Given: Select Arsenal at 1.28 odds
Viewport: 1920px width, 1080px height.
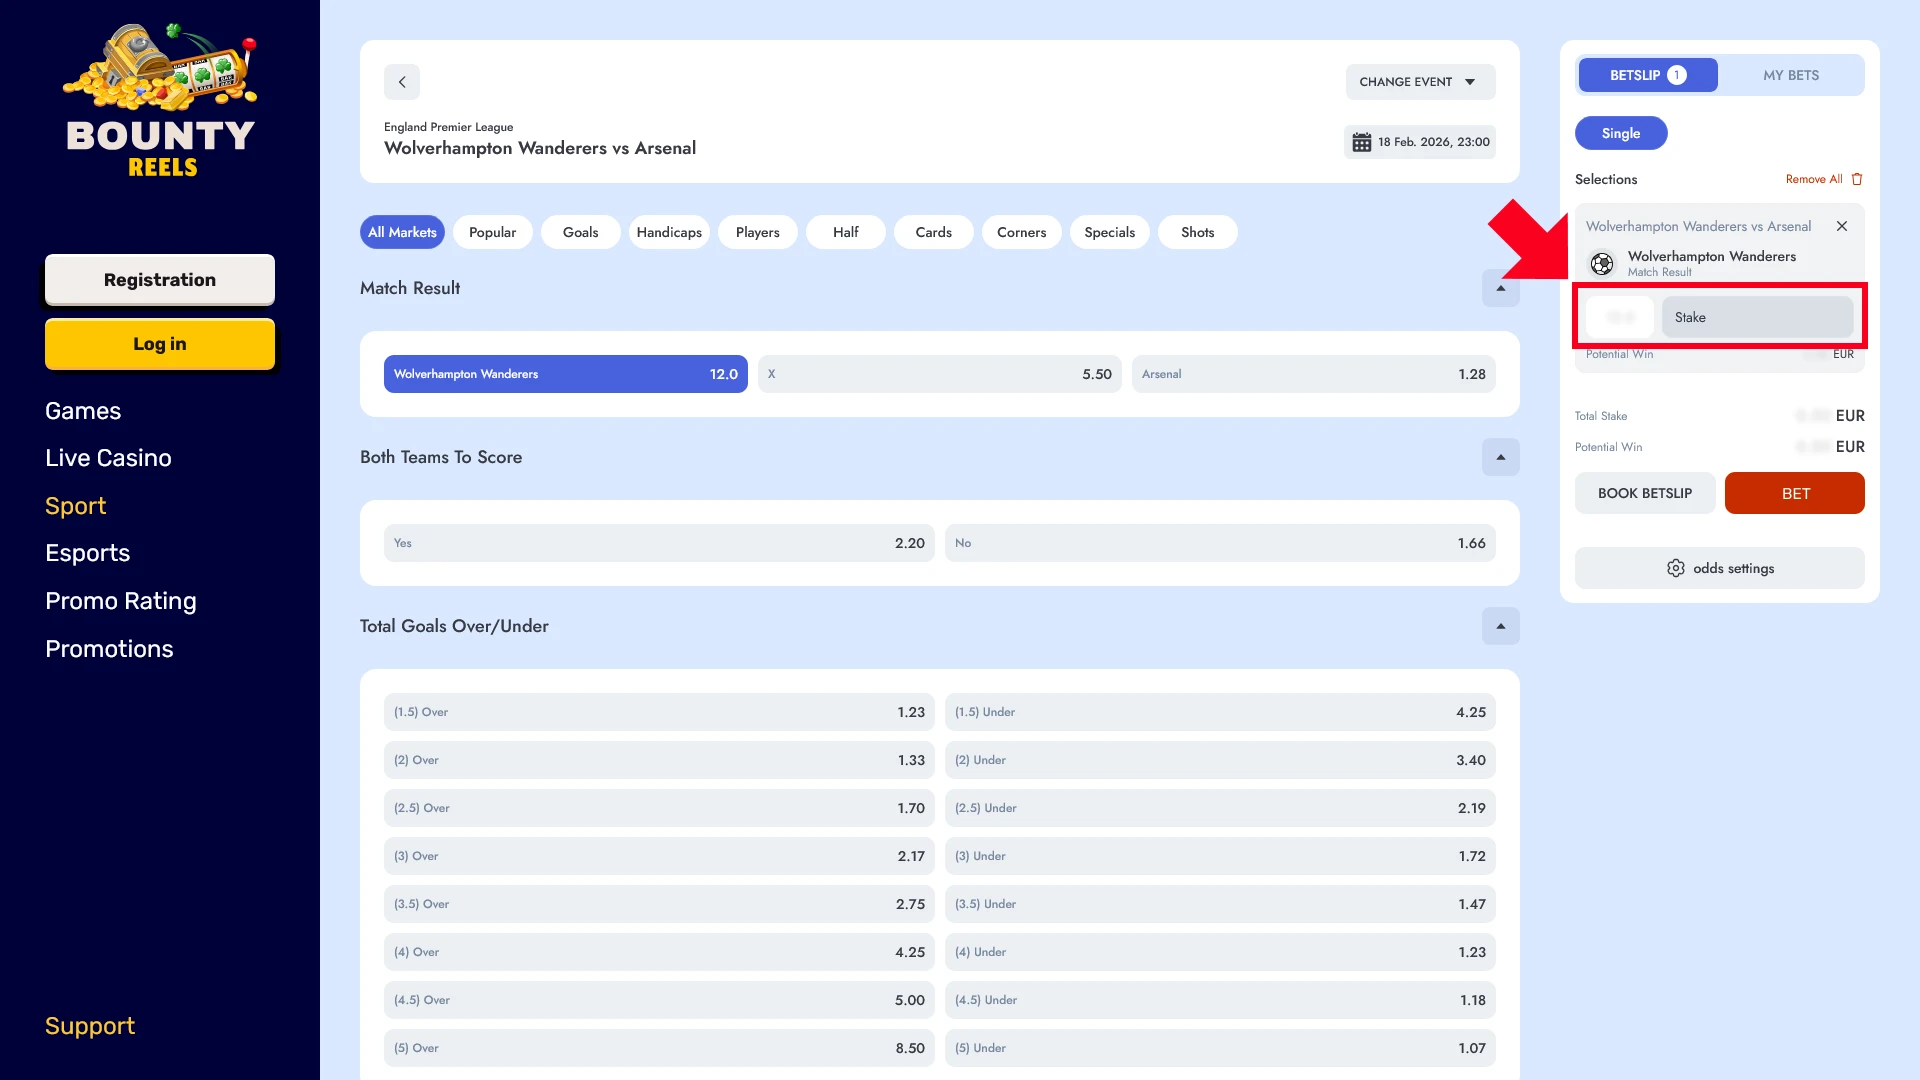Looking at the screenshot, I should pyautogui.click(x=1313, y=374).
